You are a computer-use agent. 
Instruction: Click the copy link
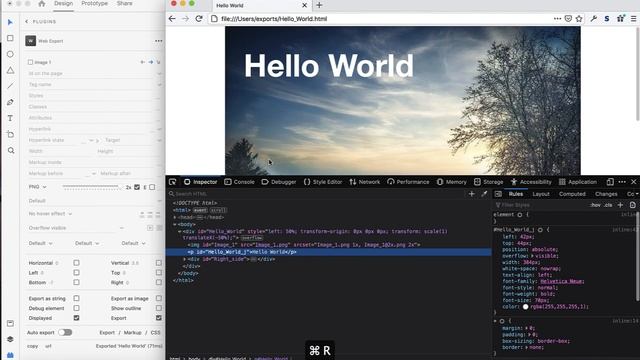click(33, 346)
